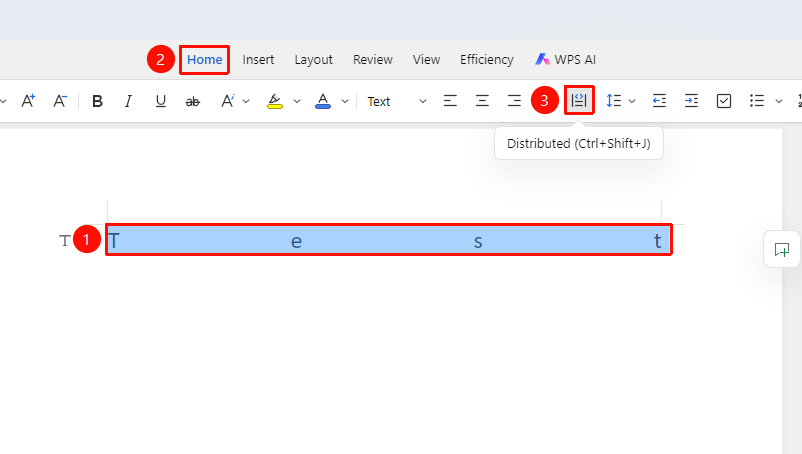The image size is (802, 454).
Task: Open the Home tab
Action: (205, 60)
